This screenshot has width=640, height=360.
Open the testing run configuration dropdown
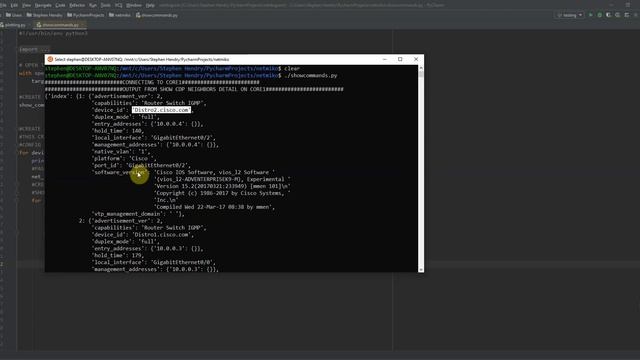pos(570,15)
